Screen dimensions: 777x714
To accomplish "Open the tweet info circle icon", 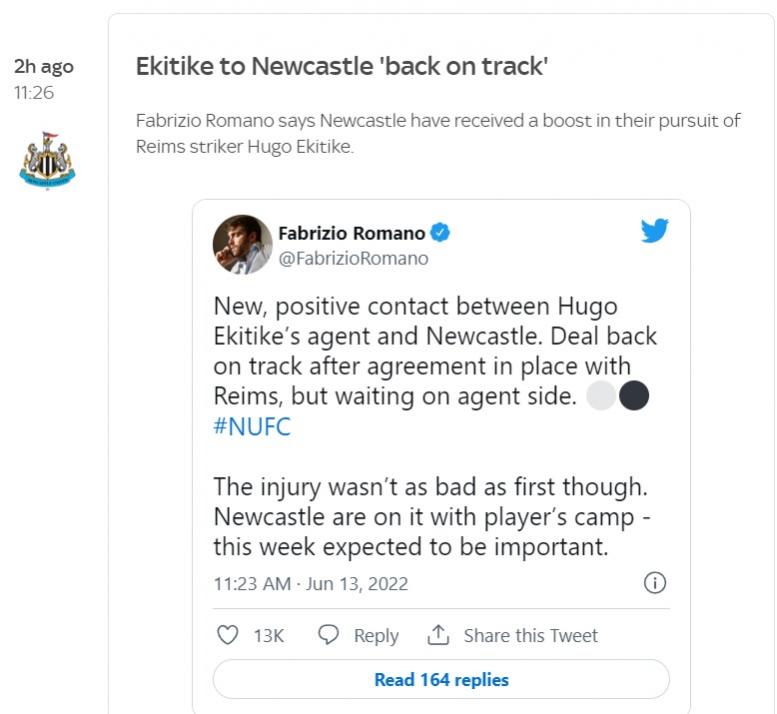I will point(655,583).
